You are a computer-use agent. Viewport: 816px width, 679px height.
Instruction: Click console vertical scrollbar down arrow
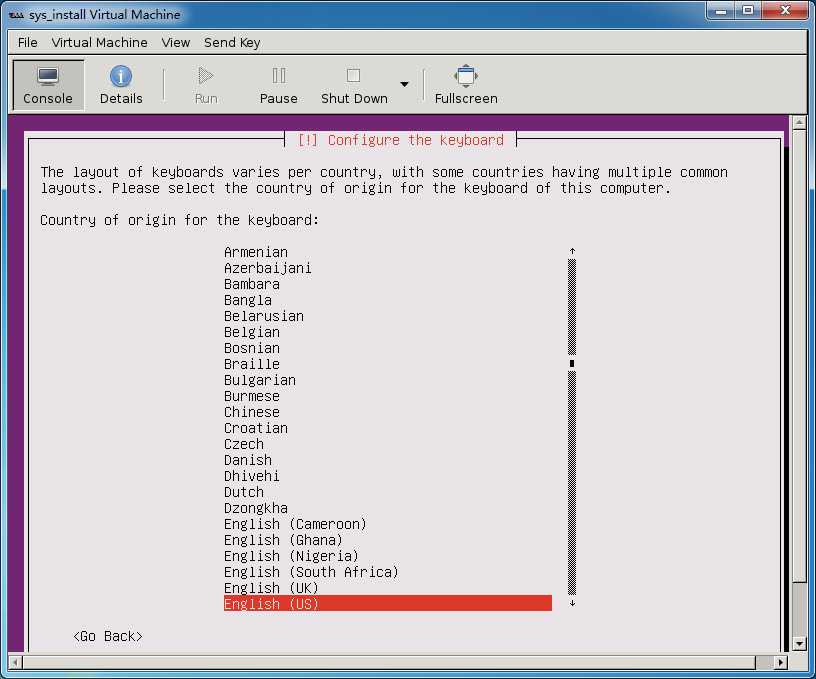(x=799, y=644)
